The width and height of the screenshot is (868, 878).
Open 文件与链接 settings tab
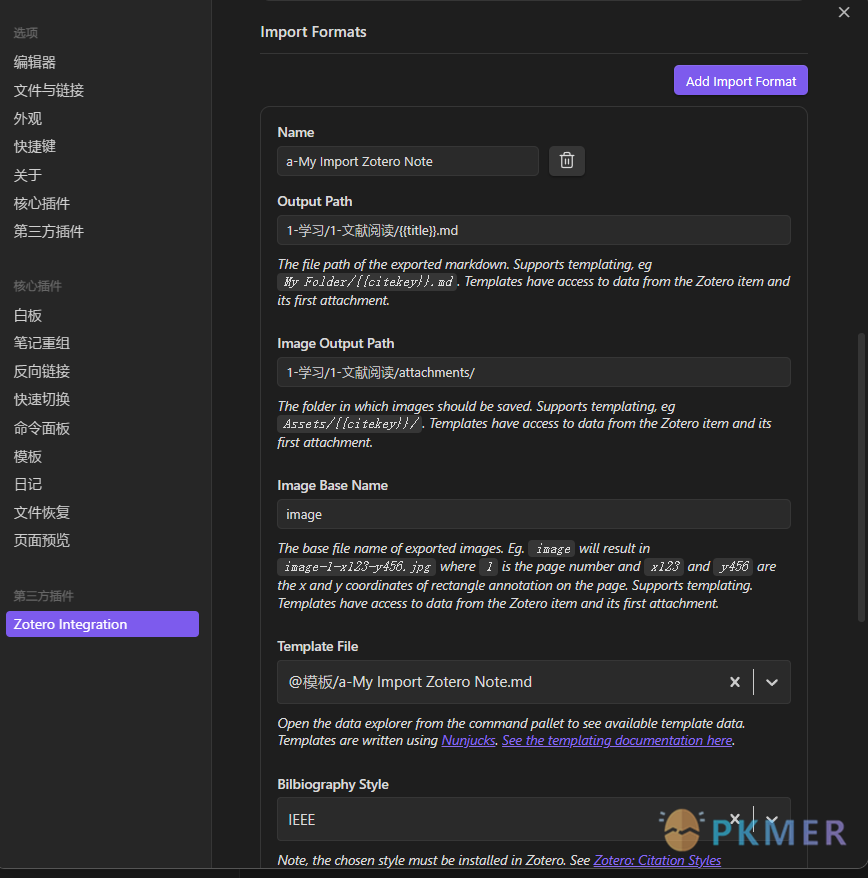[49, 90]
